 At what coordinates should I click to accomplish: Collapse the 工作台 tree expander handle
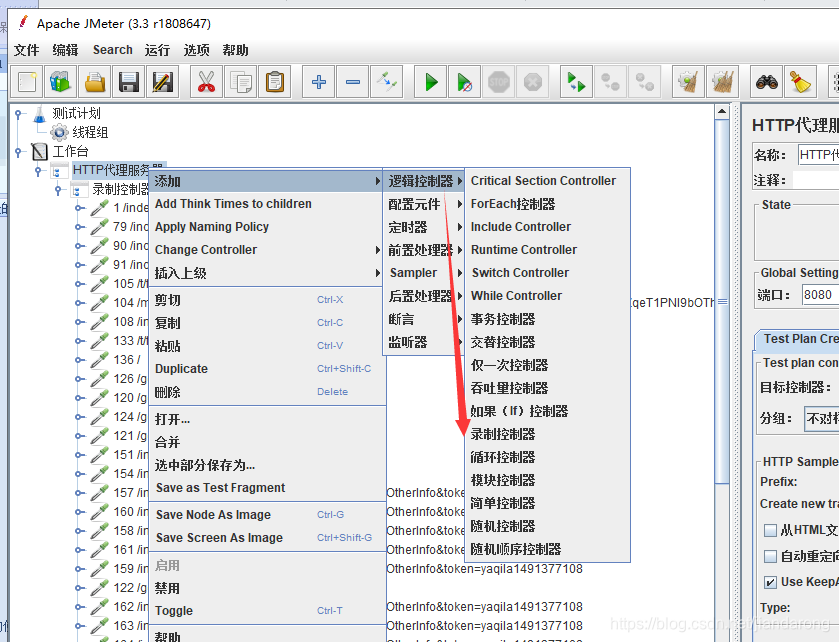coord(19,152)
